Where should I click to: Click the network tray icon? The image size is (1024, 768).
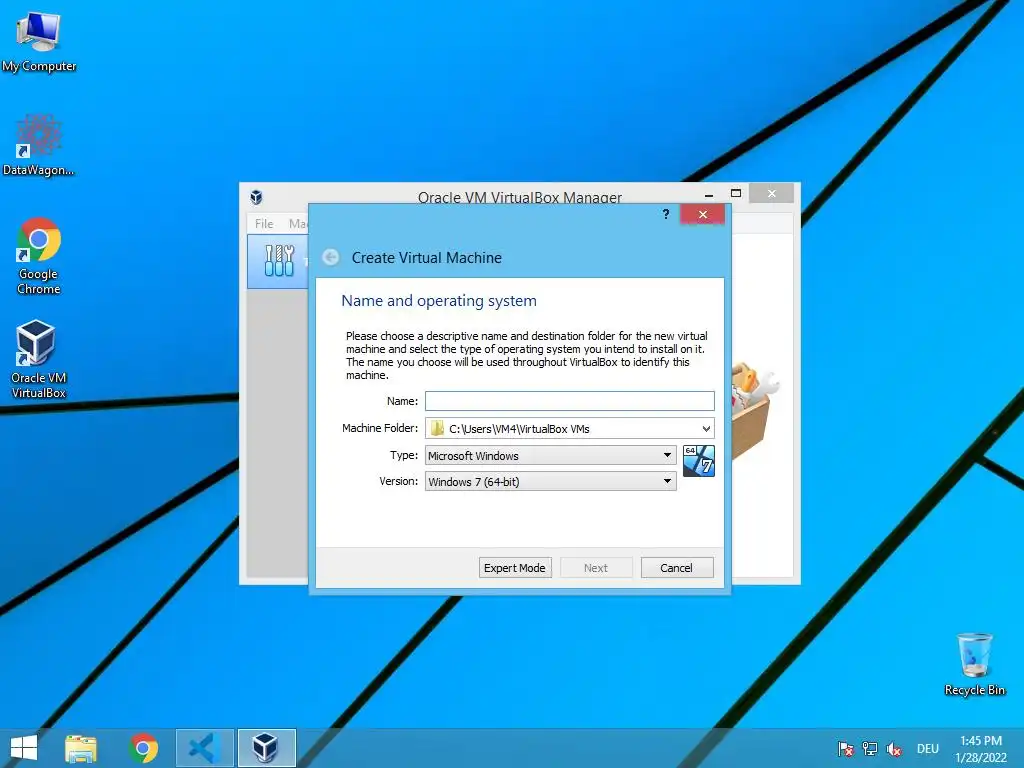click(870, 749)
